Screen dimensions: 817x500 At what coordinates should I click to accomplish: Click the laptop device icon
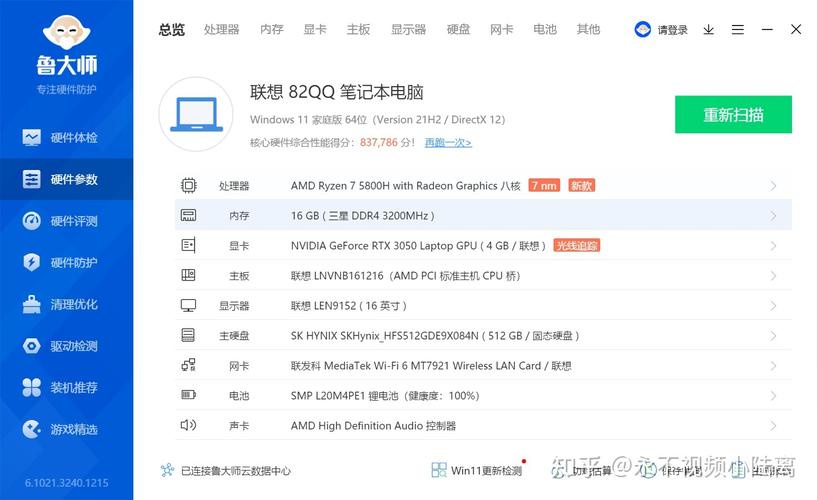click(x=196, y=115)
